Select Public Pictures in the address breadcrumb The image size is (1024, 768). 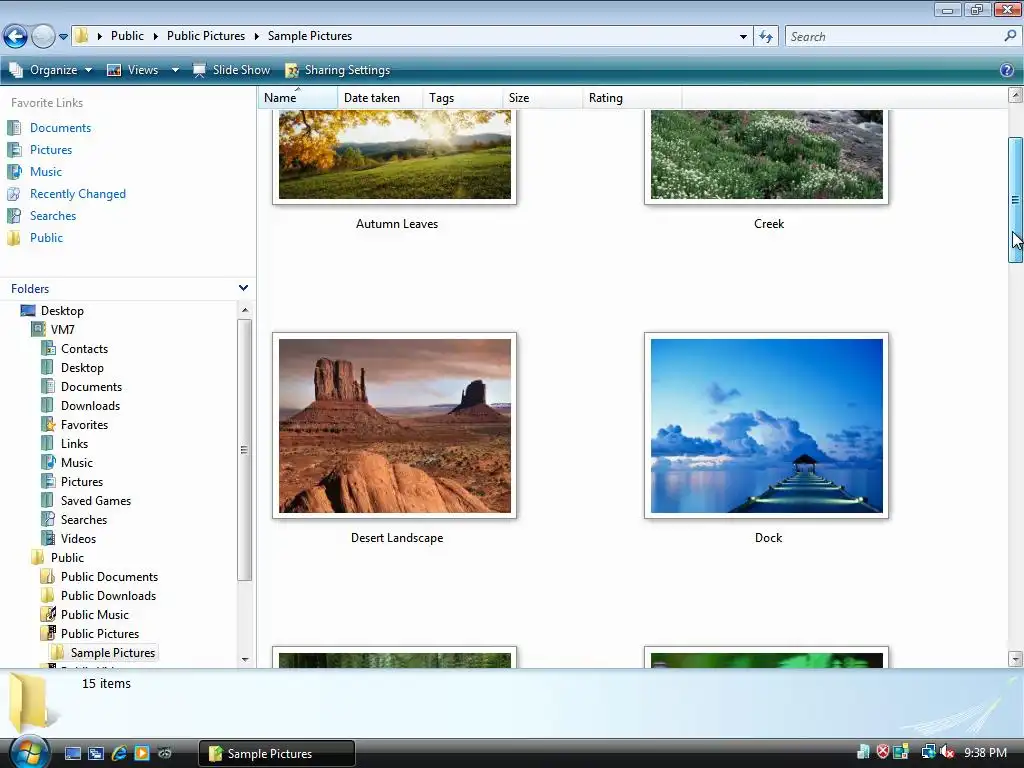click(206, 36)
